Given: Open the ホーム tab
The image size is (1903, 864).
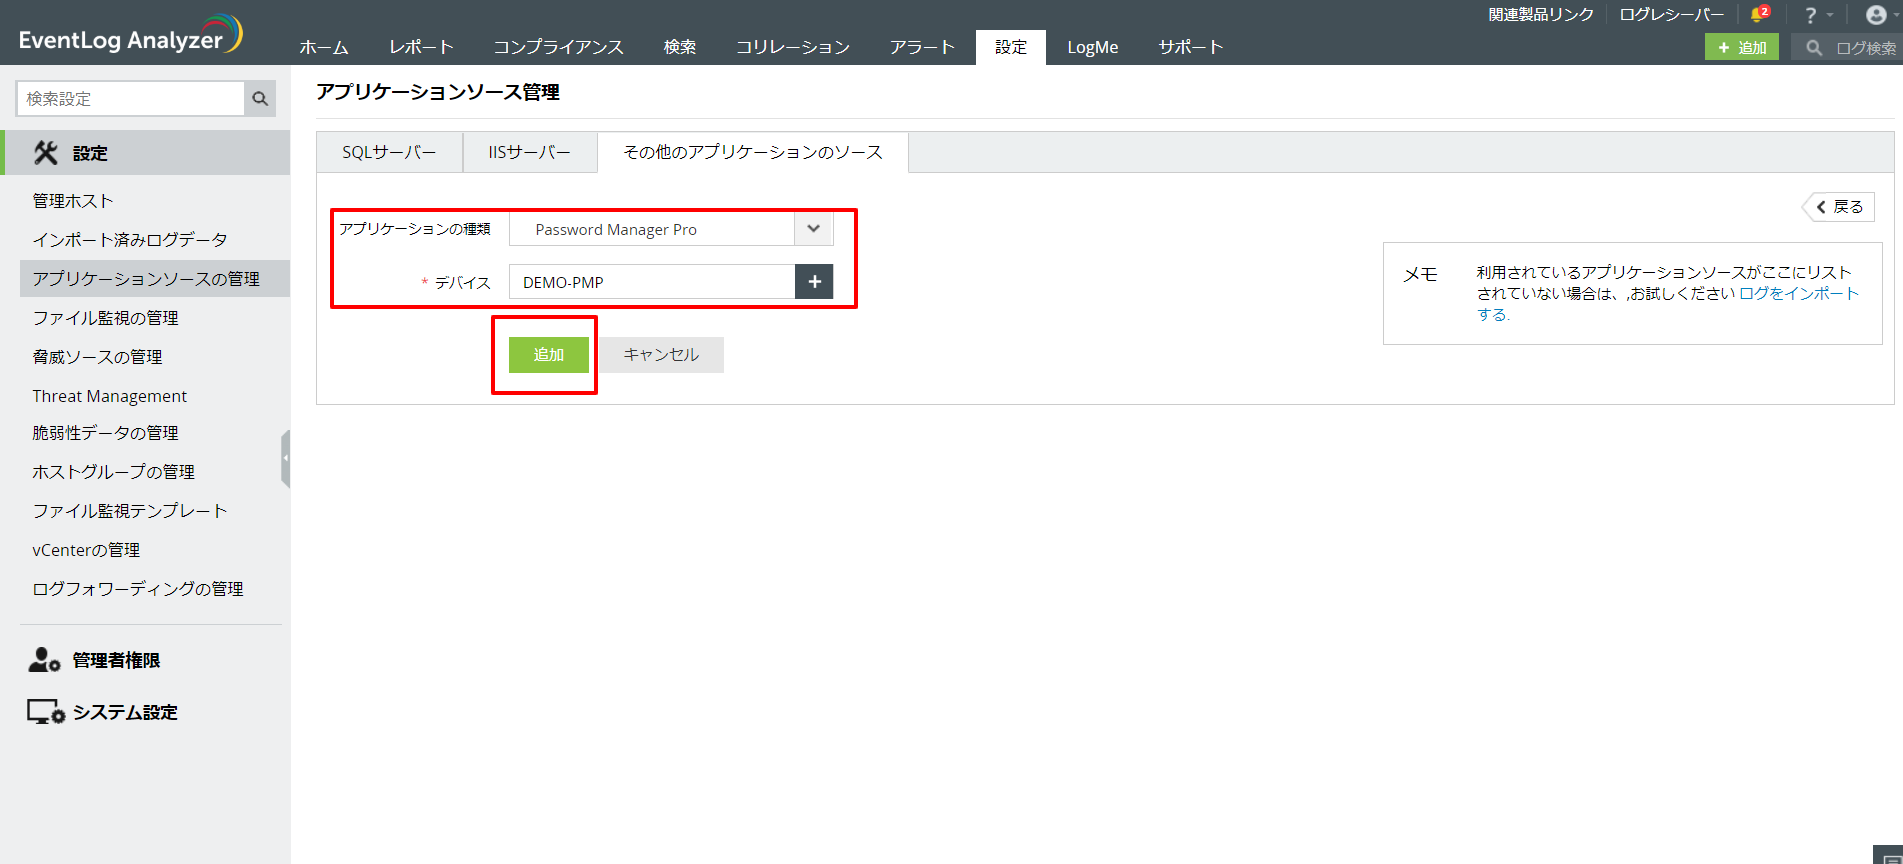Looking at the screenshot, I should (324, 47).
